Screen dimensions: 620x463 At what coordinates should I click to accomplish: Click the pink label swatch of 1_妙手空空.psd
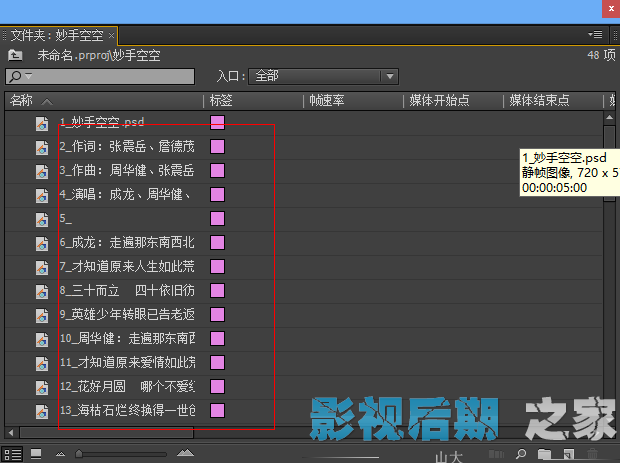point(217,123)
